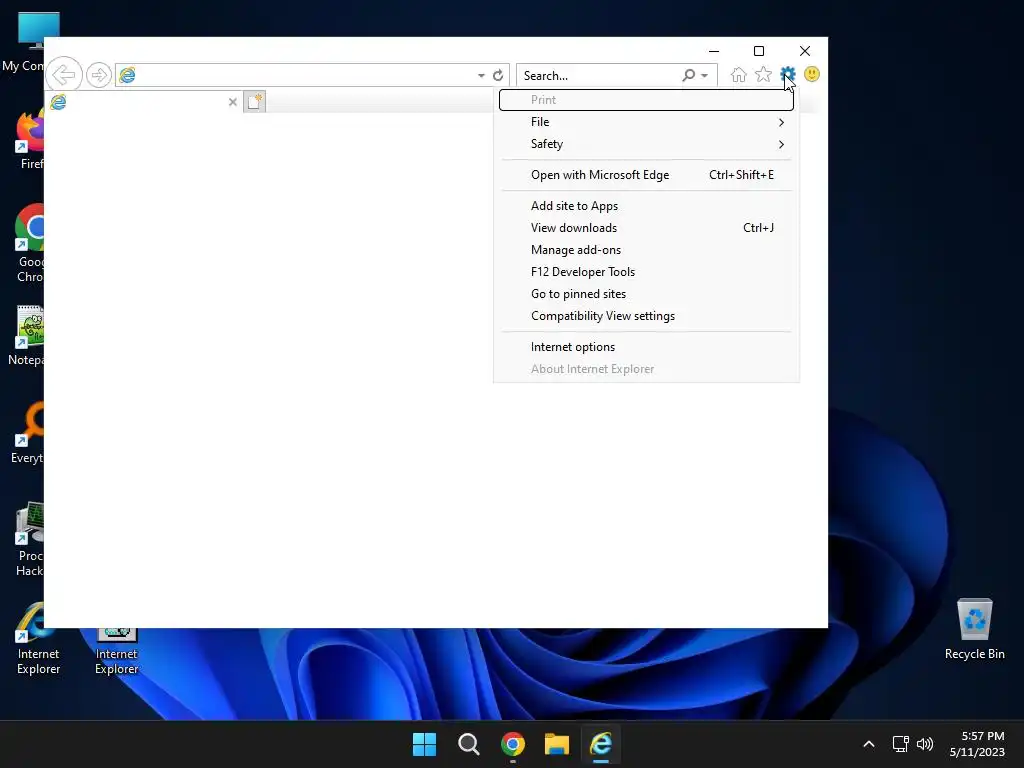Open the address bar autocomplete dropdown arrow
Viewport: 1024px width, 768px height.
[481, 76]
